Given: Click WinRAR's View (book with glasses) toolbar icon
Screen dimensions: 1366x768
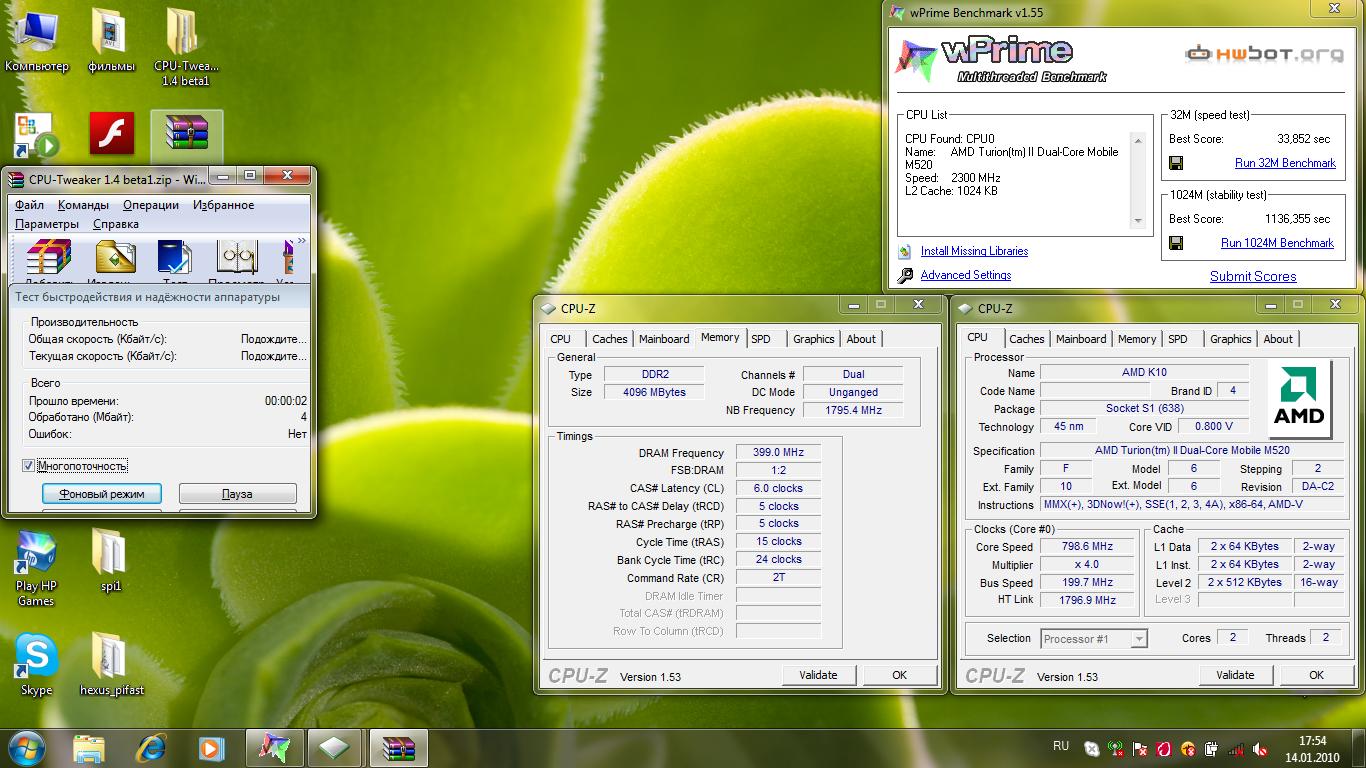Looking at the screenshot, I should pyautogui.click(x=236, y=258).
